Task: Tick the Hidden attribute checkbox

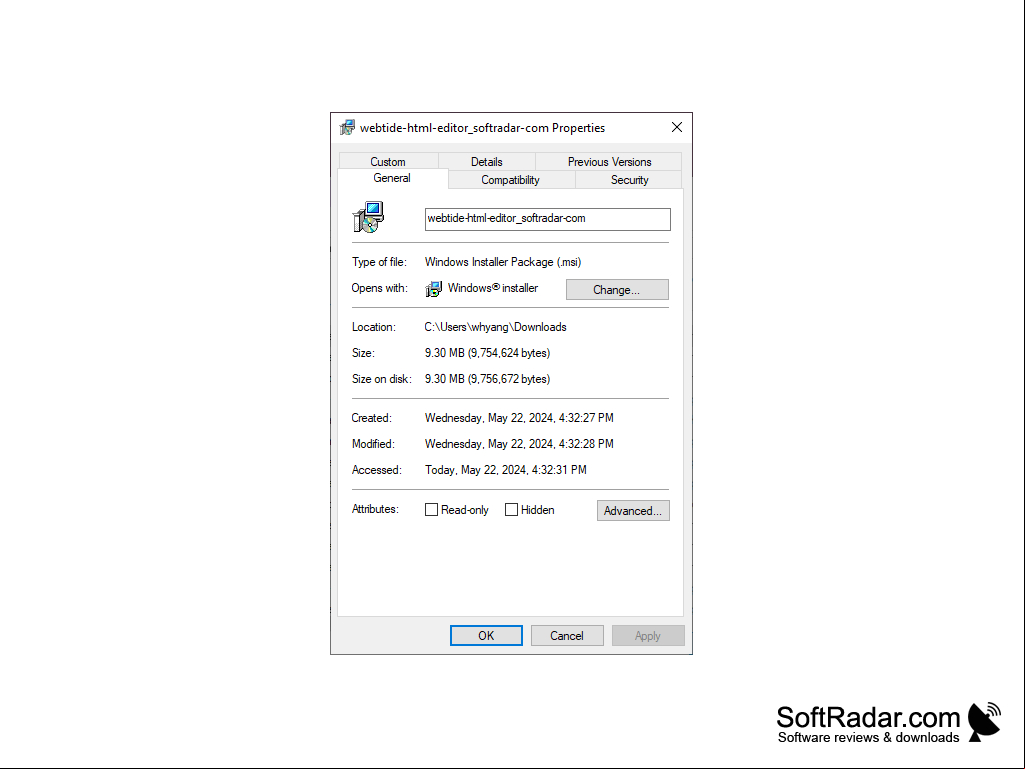Action: point(511,509)
